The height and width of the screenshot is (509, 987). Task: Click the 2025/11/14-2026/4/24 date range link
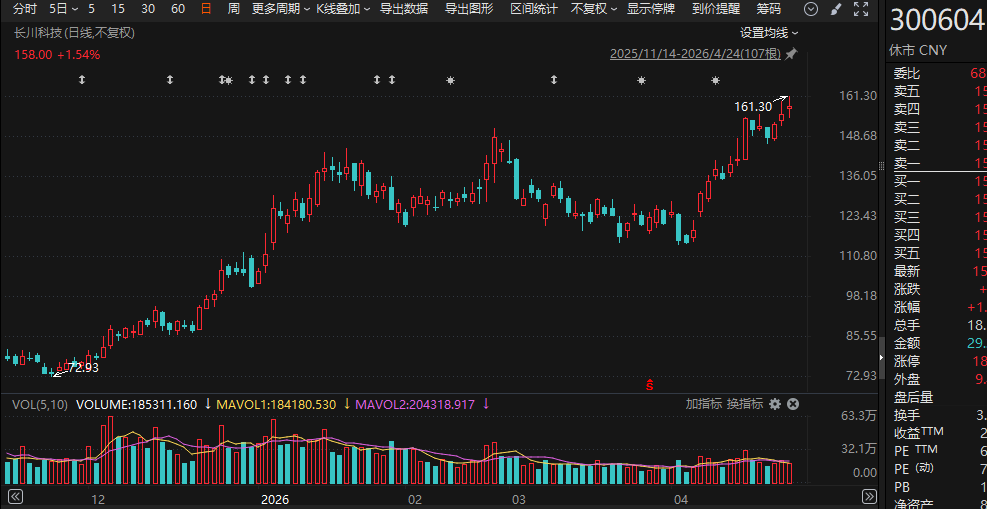696,53
